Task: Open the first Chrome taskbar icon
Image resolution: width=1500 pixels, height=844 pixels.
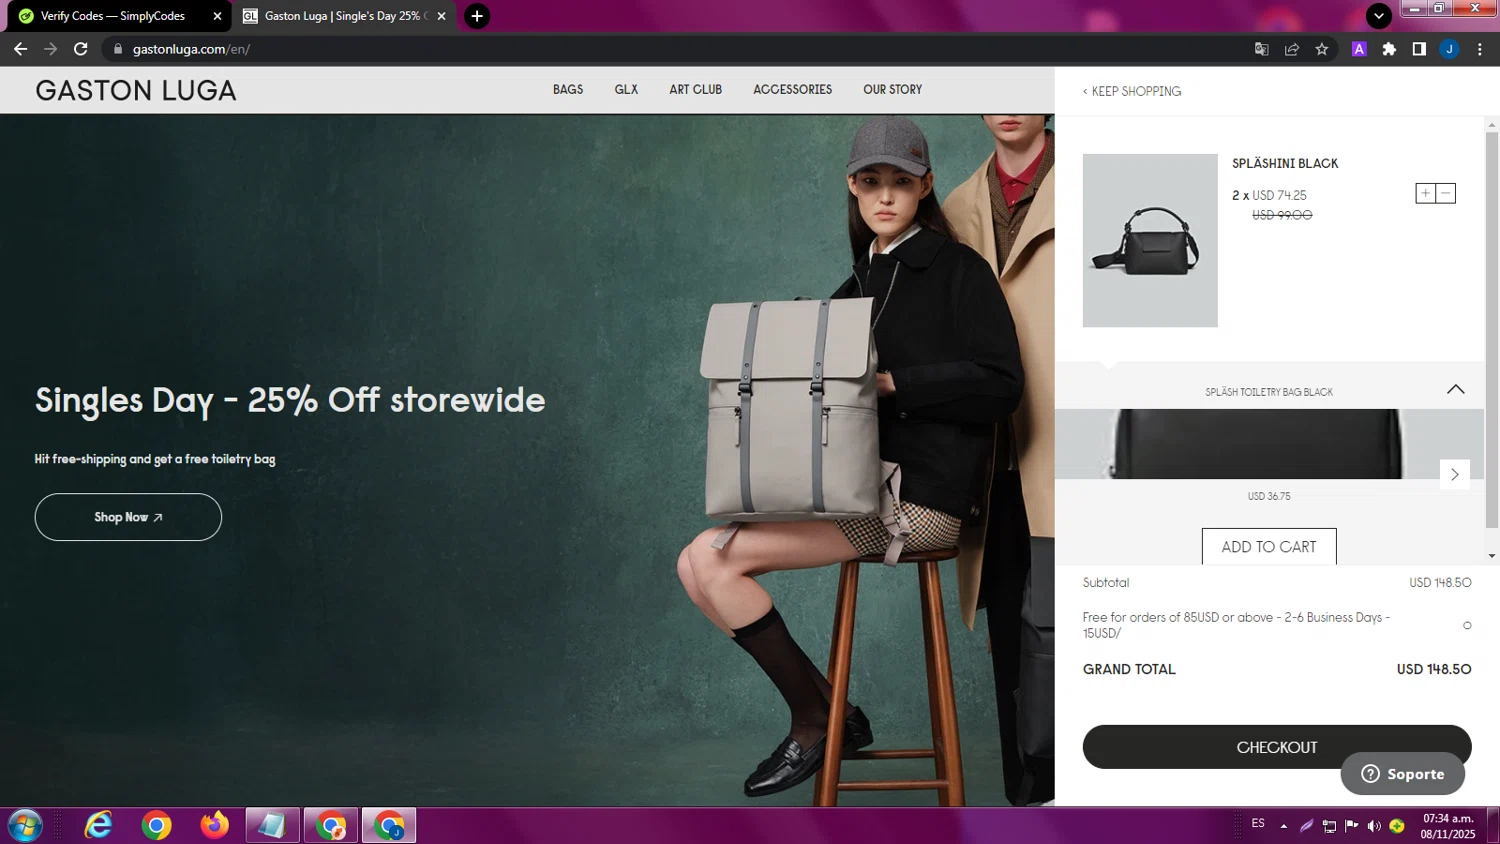Action: coord(156,825)
